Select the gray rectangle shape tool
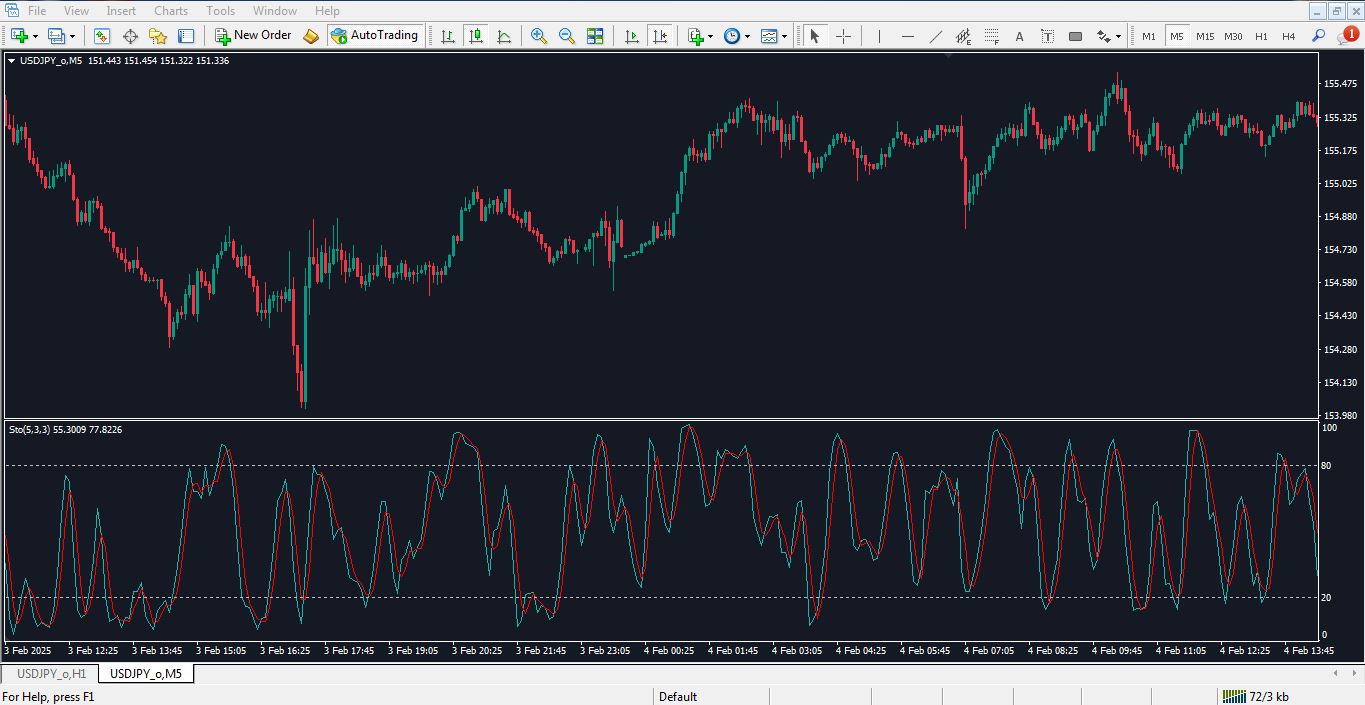This screenshot has width=1365, height=705. tap(1076, 36)
